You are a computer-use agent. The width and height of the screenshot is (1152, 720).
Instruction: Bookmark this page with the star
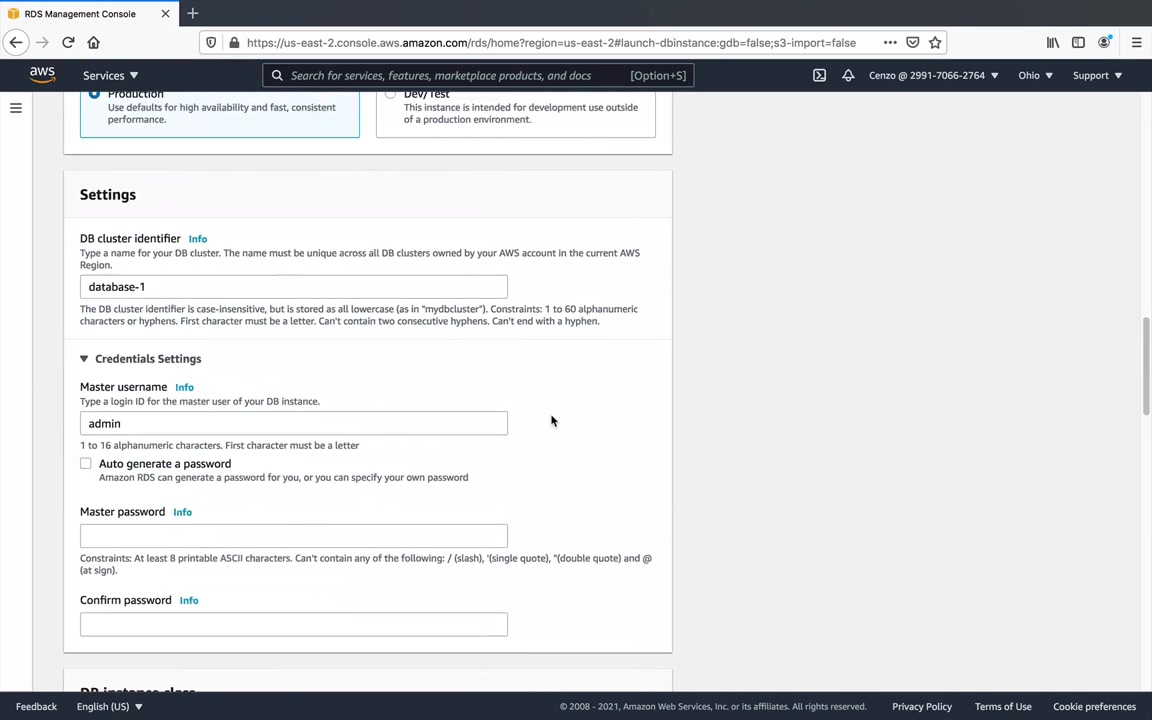935,43
